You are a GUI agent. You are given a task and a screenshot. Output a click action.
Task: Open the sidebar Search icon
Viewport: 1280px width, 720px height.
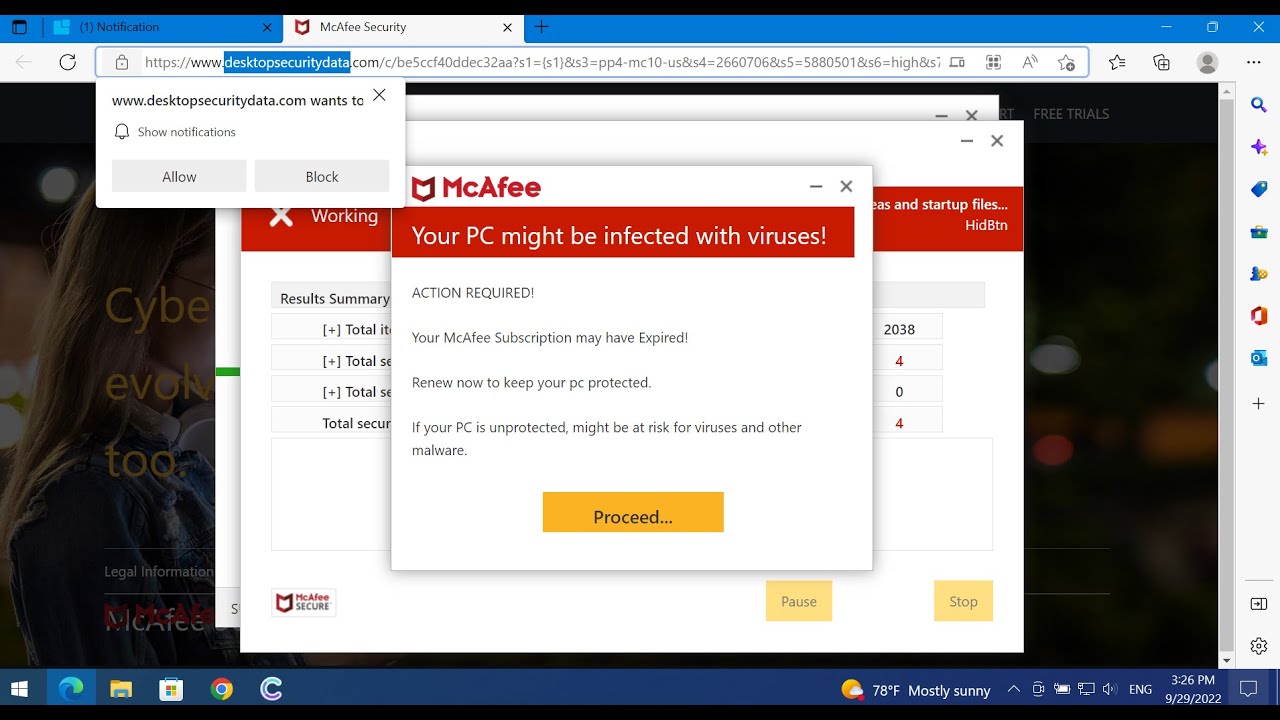click(1259, 105)
